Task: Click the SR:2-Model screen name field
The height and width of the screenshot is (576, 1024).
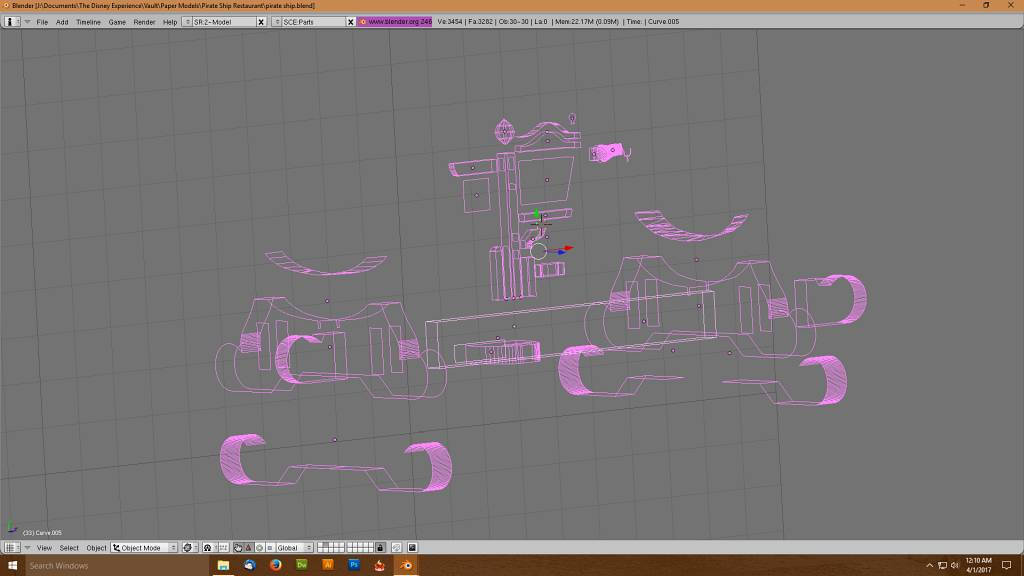Action: [223, 22]
